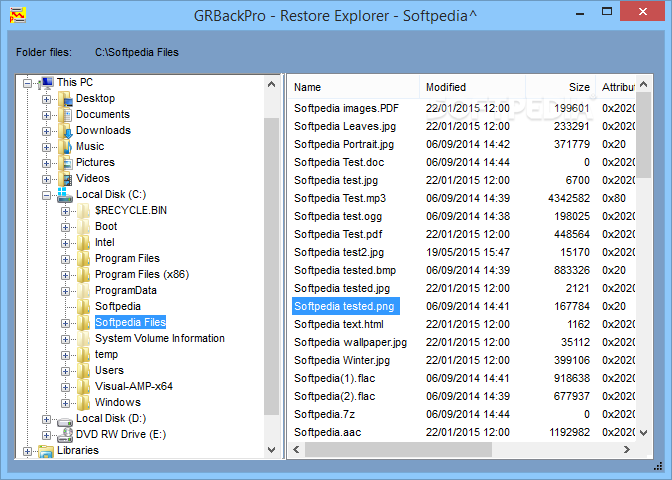Click the Local Disk (D:) drive icon
Screen dimensions: 672x480
click(65, 420)
